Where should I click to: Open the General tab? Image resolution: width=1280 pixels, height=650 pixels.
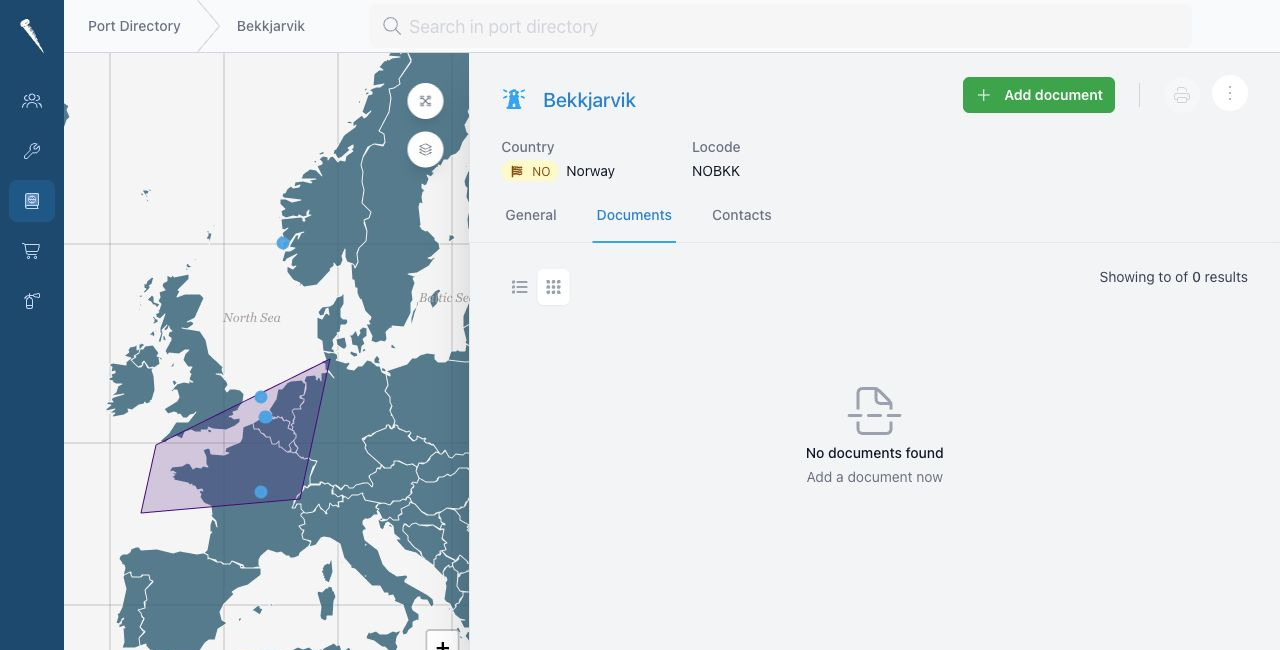pos(531,215)
